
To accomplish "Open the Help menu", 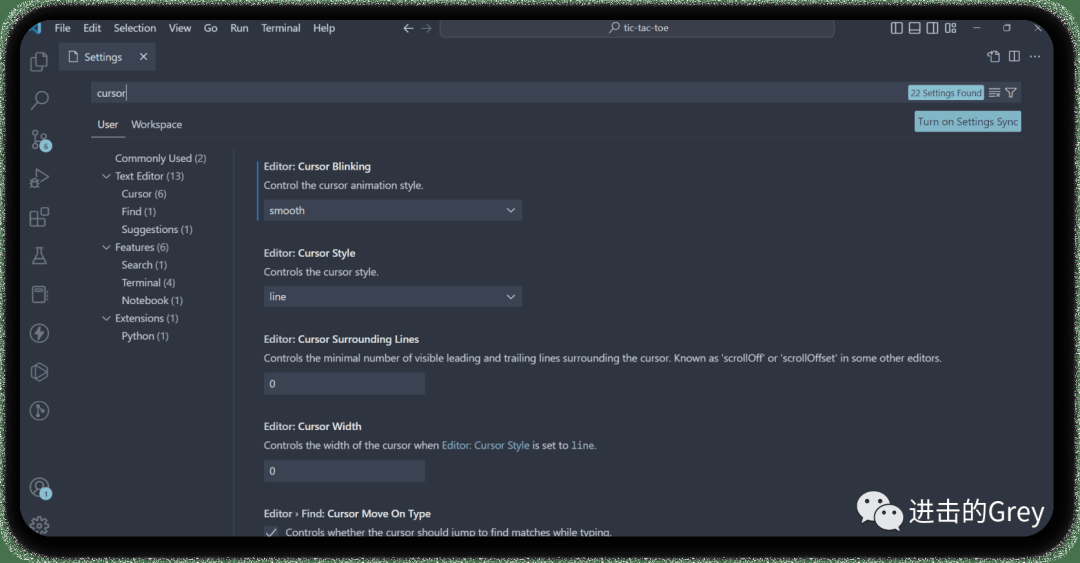I will [x=324, y=28].
